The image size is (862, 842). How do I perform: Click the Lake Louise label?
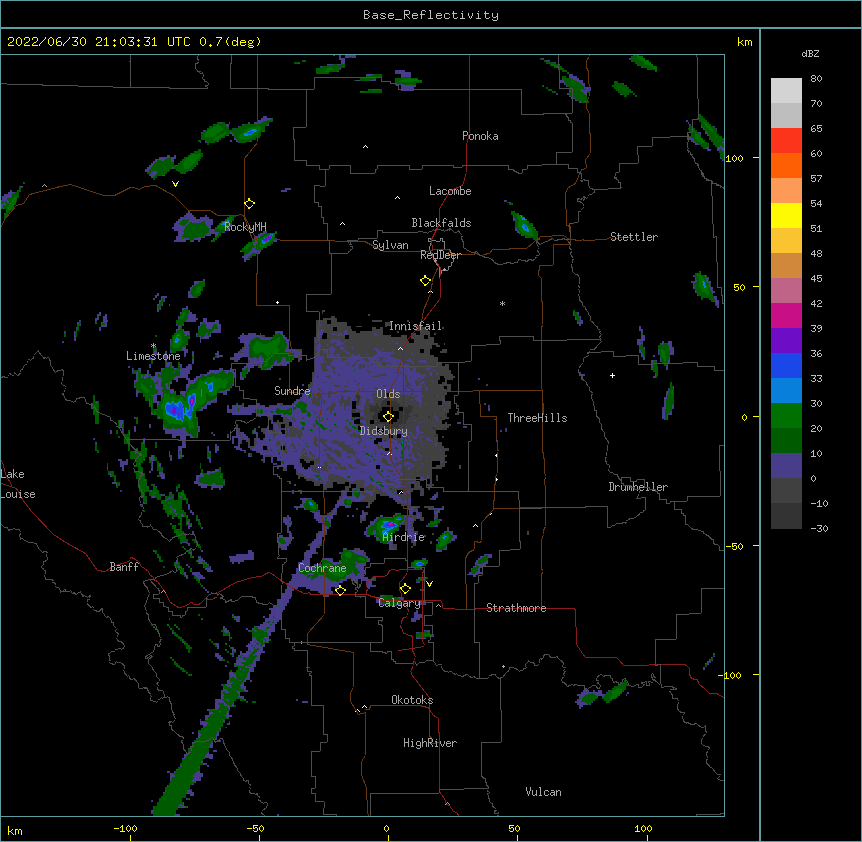pos(18,484)
